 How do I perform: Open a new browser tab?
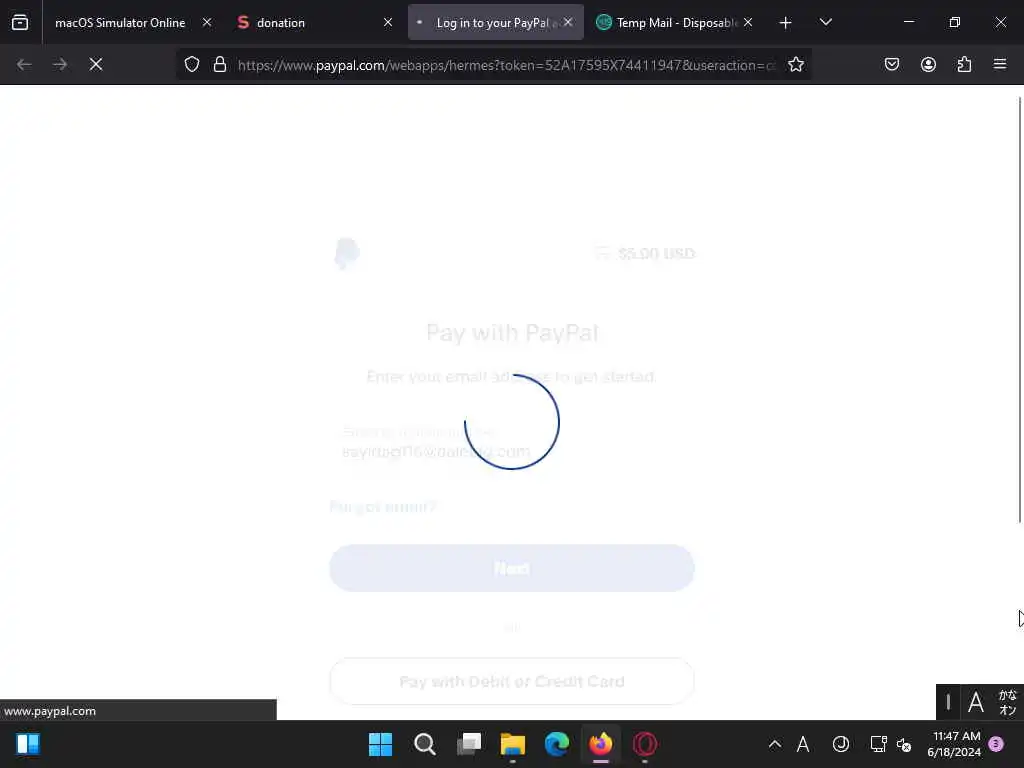click(x=786, y=23)
